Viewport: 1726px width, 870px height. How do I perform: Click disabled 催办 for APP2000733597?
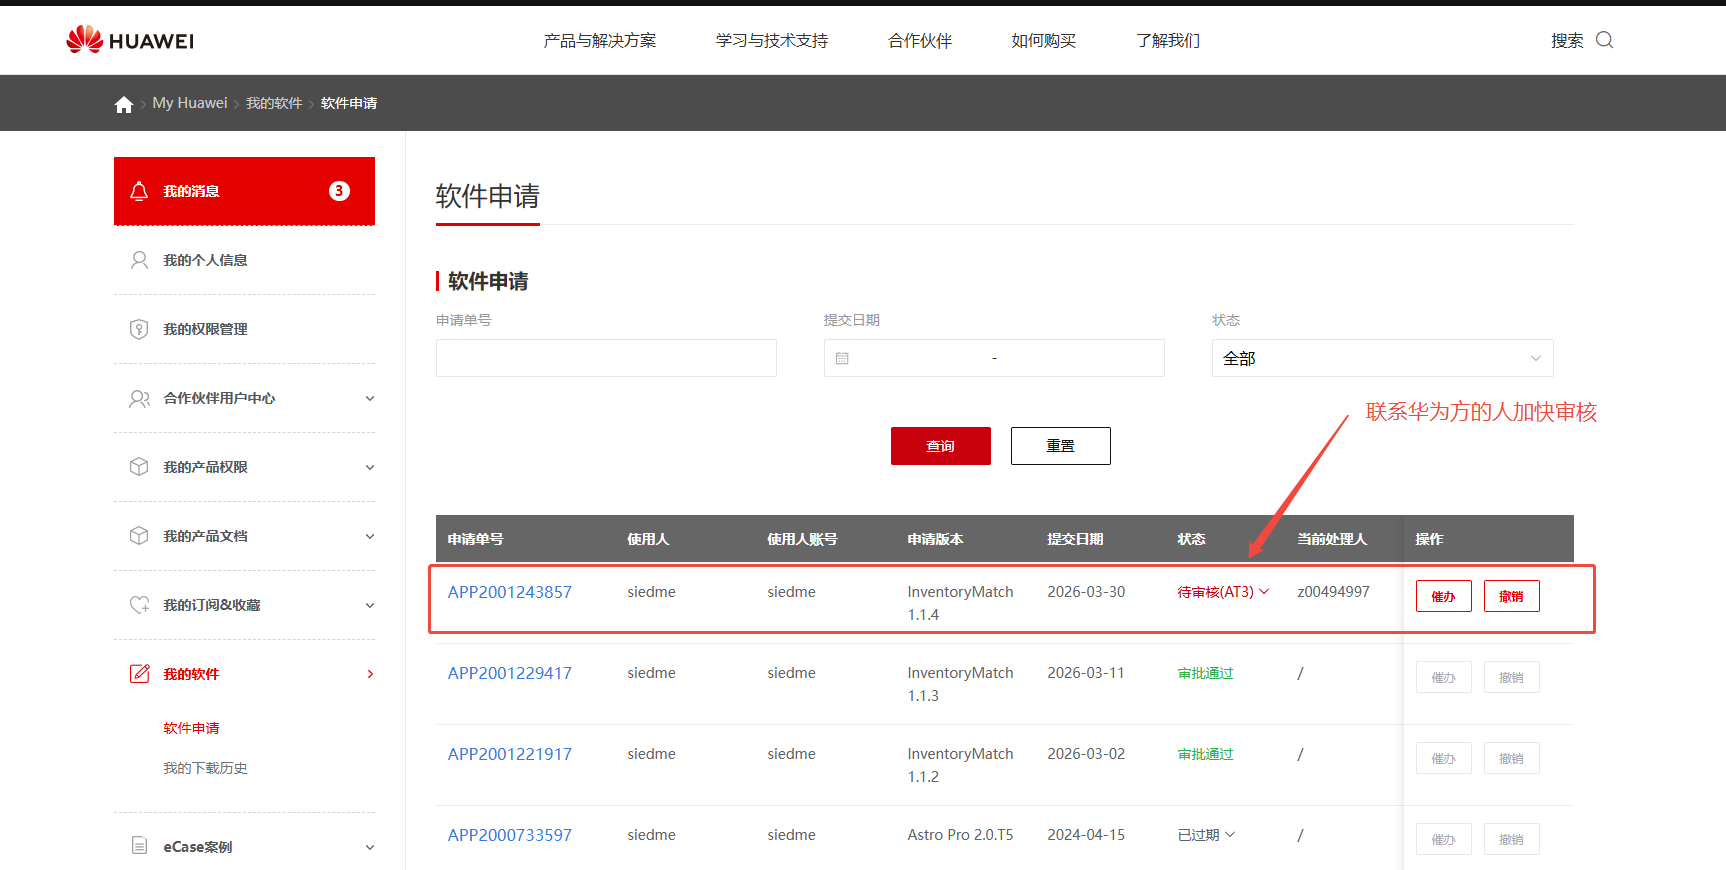click(x=1444, y=839)
